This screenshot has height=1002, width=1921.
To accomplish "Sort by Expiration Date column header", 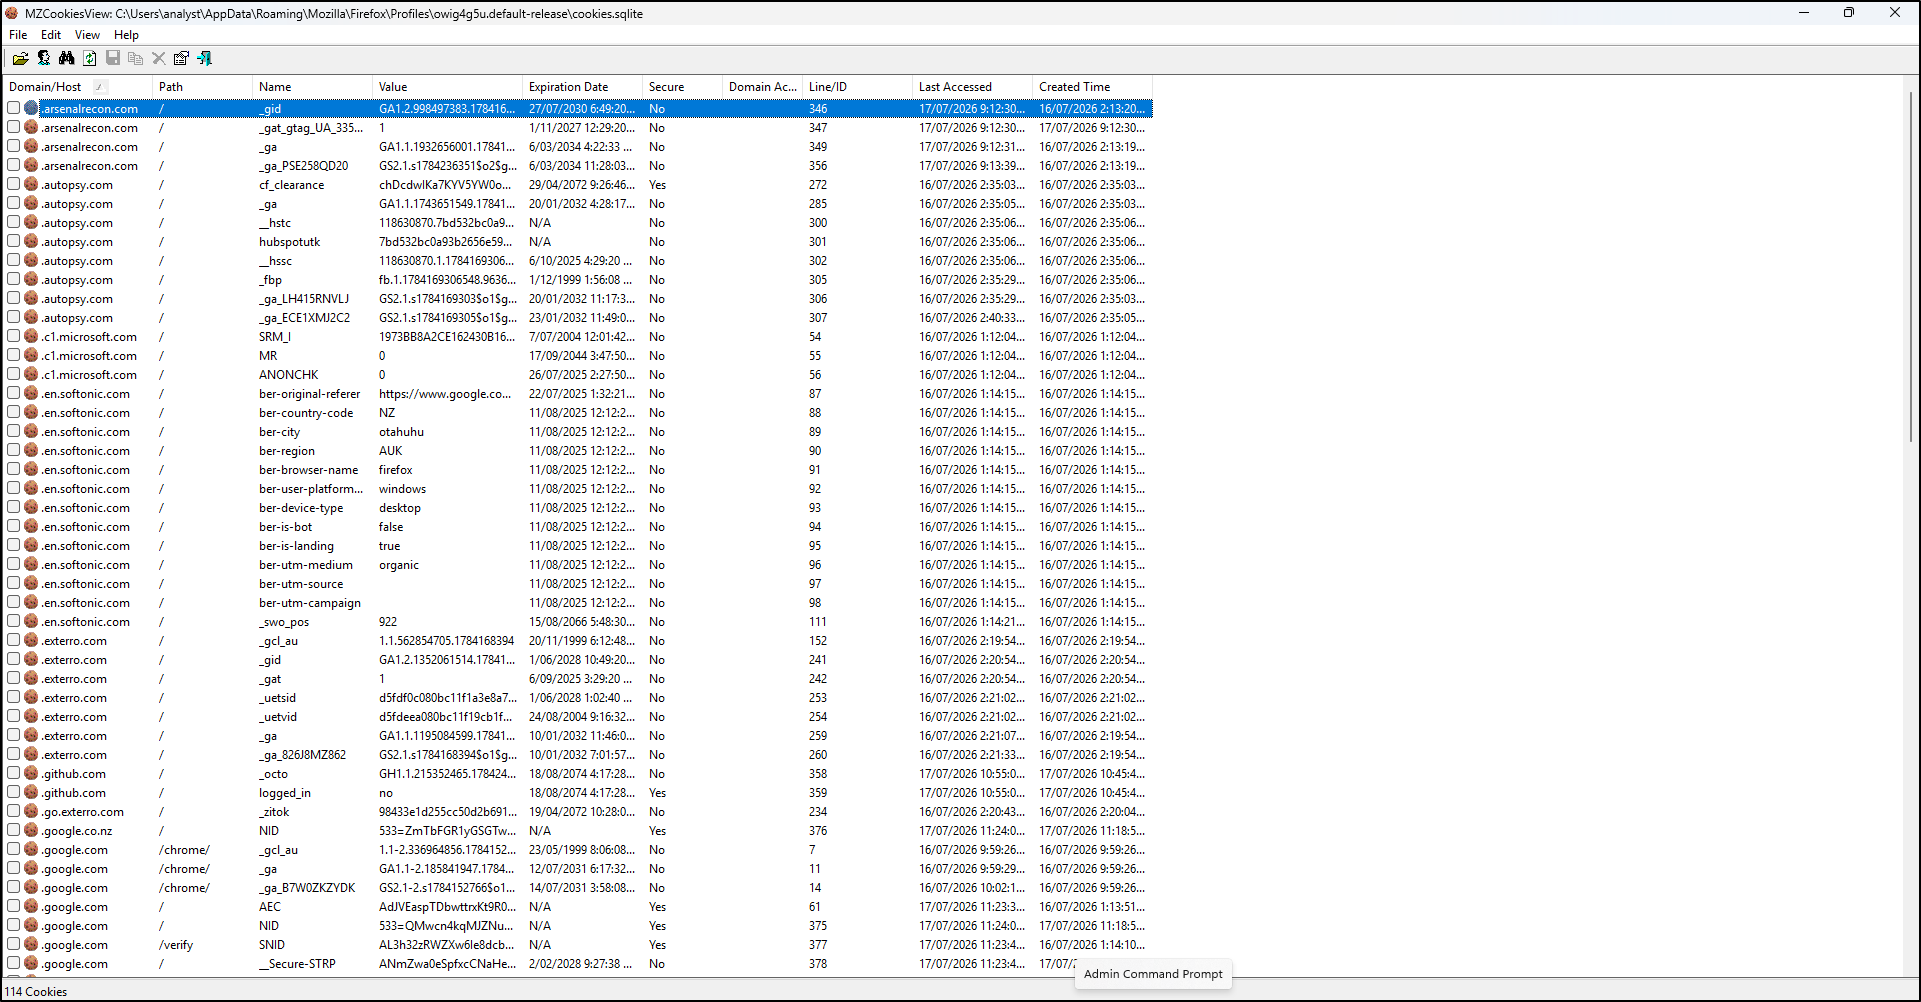I will point(583,87).
